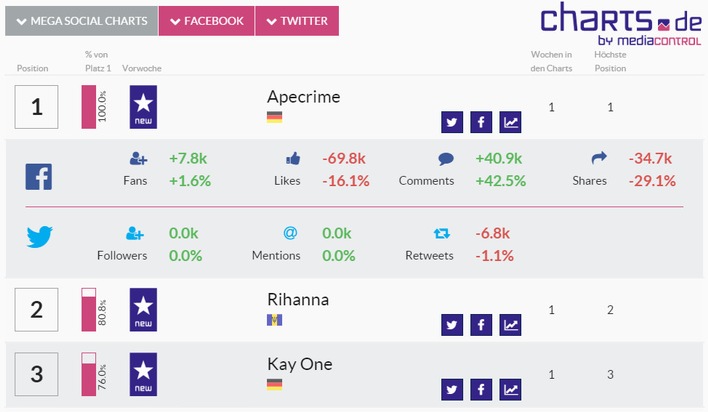This screenshot has width=708, height=412.
Task: Click Facebook icon in Apecrime row
Action: pyautogui.click(x=481, y=123)
